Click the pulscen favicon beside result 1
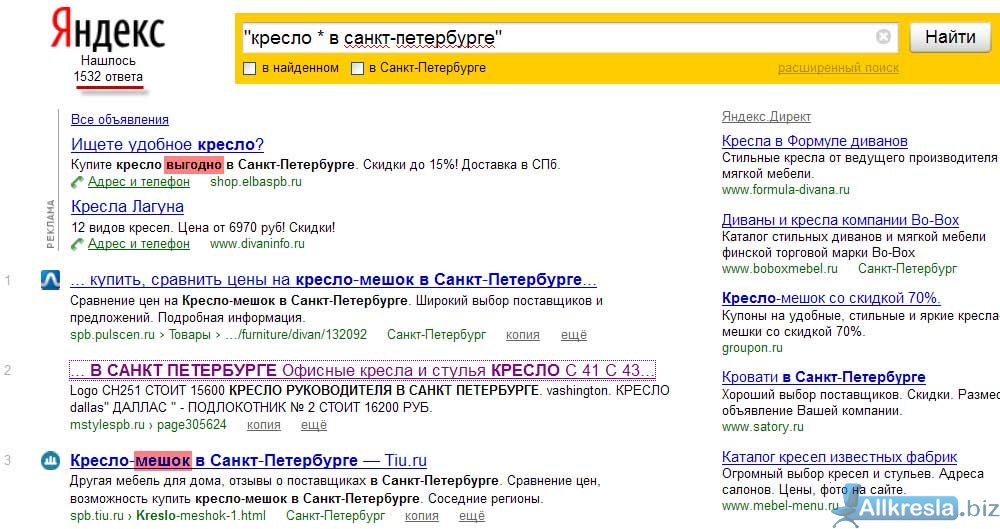Screen dimensions: 1000x529 pos(50,279)
